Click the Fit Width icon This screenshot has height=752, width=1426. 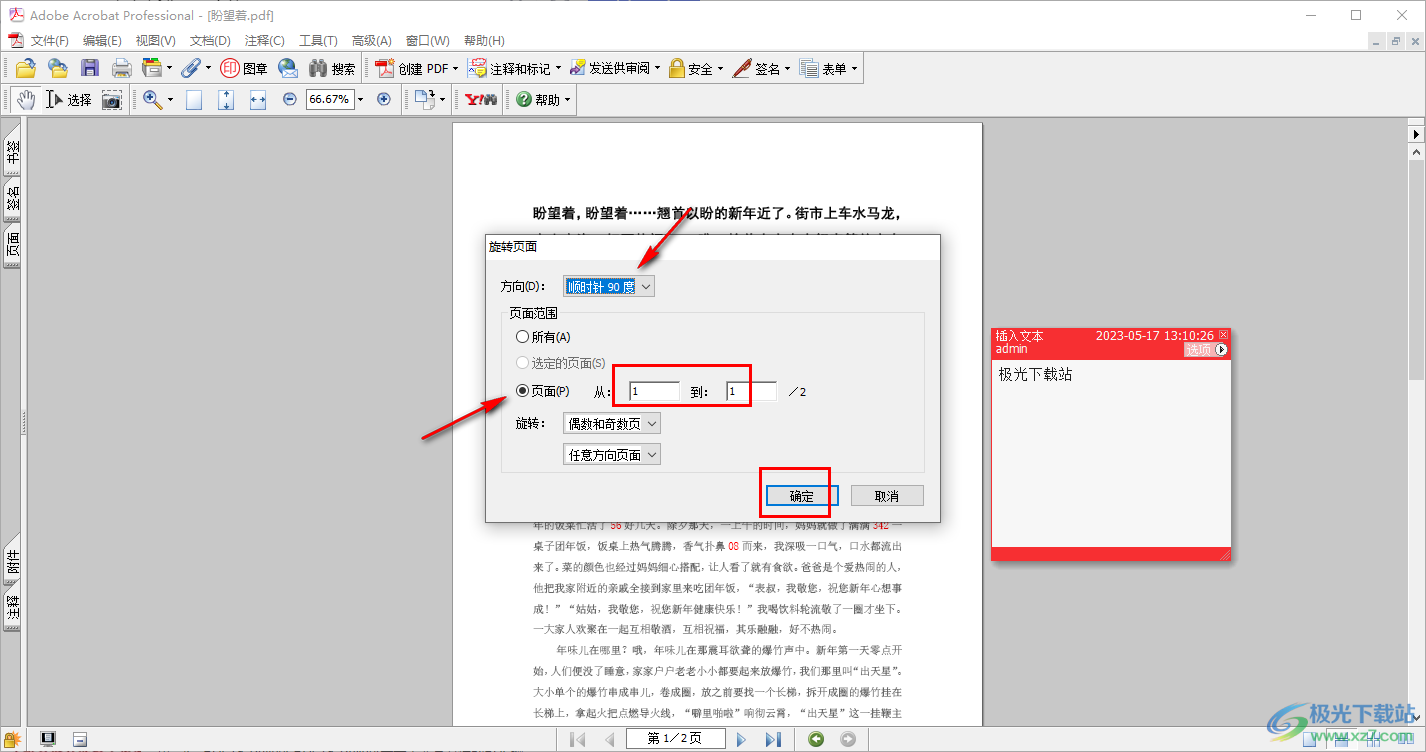(258, 99)
